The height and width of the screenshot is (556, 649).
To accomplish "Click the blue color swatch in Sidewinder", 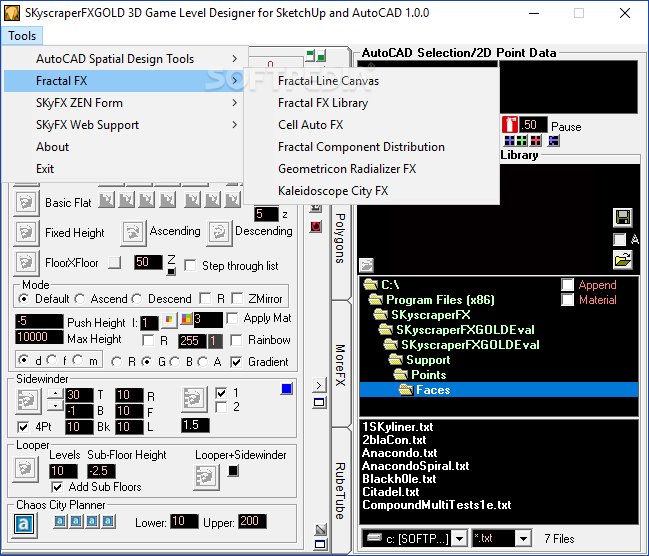I will pyautogui.click(x=286, y=389).
